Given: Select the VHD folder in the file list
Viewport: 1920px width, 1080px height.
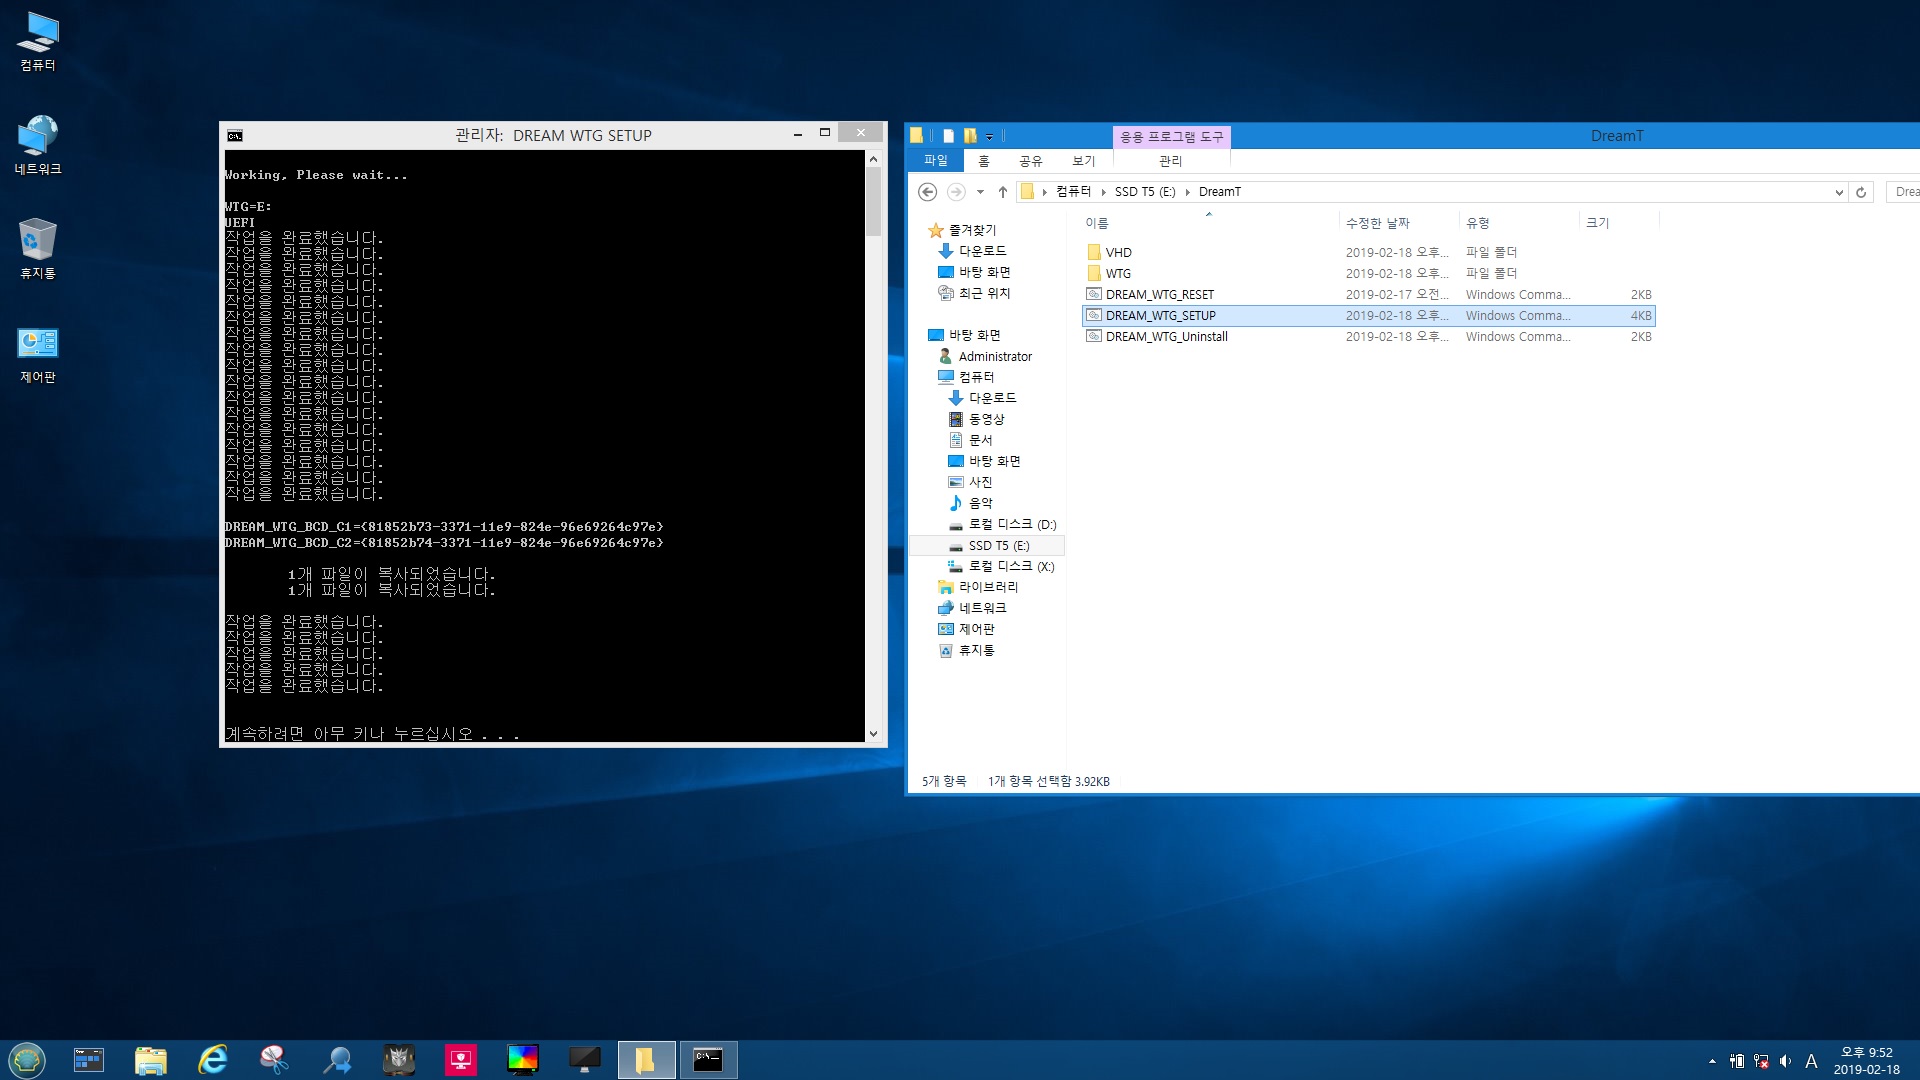Looking at the screenshot, I should click(1368, 253).
